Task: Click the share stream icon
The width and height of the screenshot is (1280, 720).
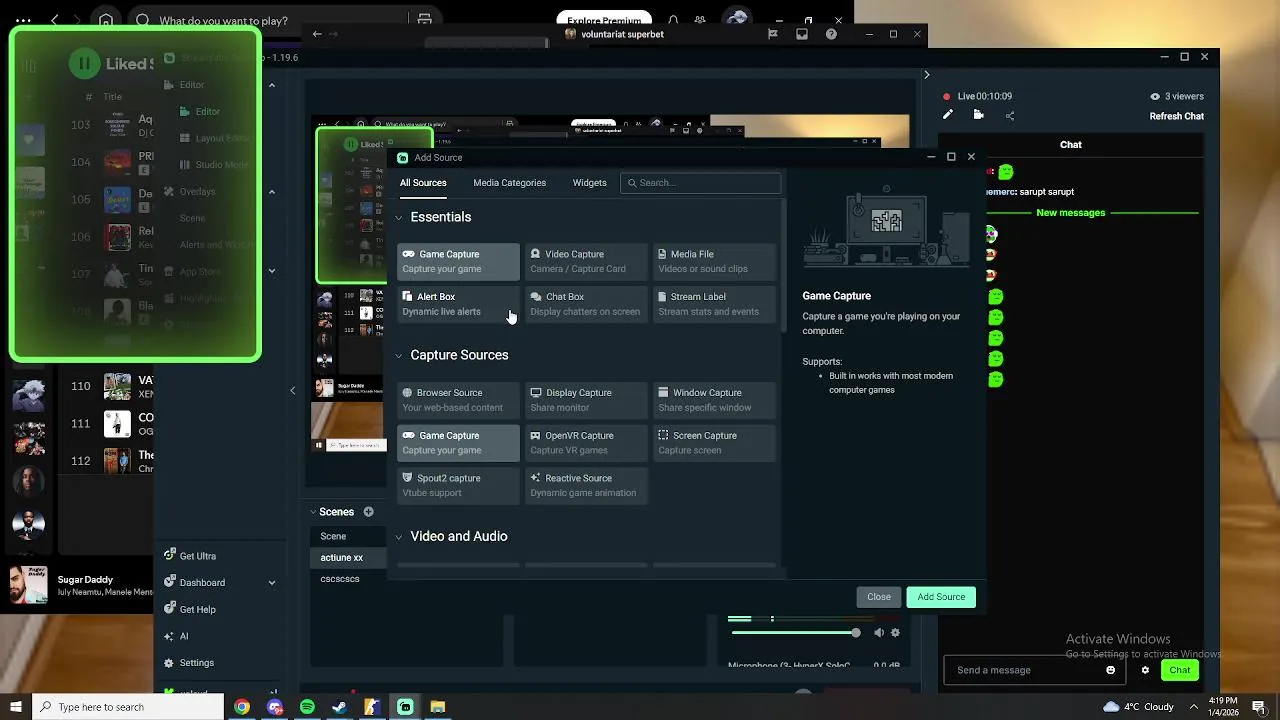Action: pyautogui.click(x=1010, y=116)
